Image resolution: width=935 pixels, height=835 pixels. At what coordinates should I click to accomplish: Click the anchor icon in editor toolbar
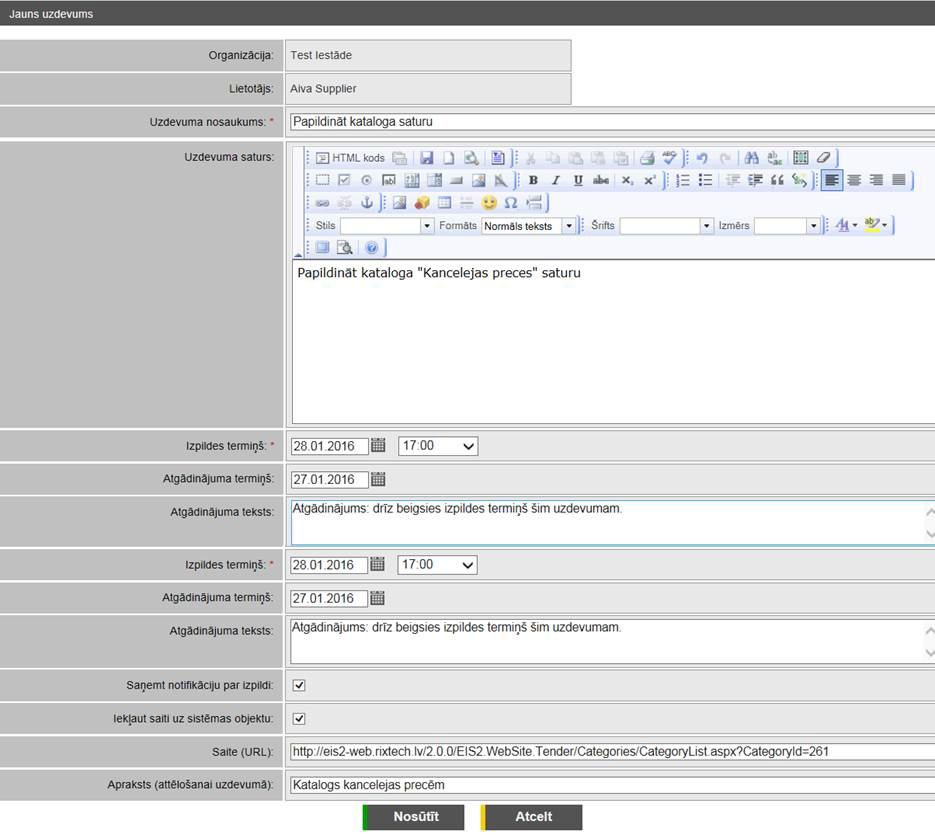[366, 203]
